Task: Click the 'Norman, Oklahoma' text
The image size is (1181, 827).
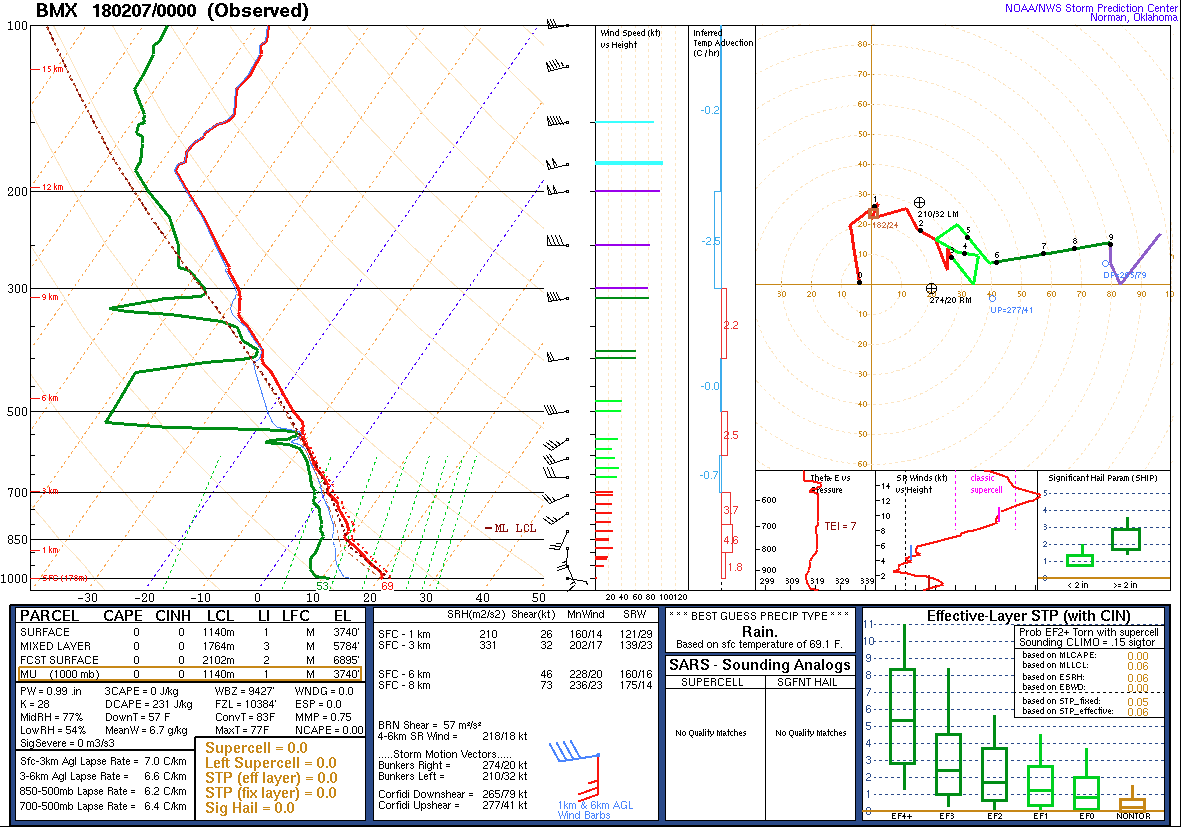Action: (x=1134, y=17)
